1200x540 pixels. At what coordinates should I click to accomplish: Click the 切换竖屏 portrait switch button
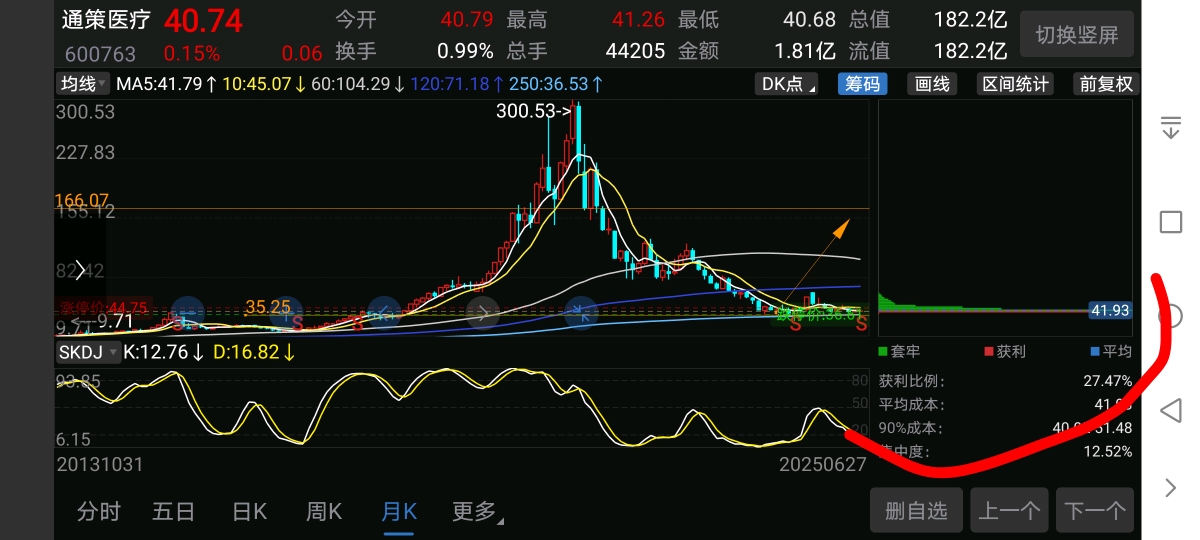(x=1077, y=36)
